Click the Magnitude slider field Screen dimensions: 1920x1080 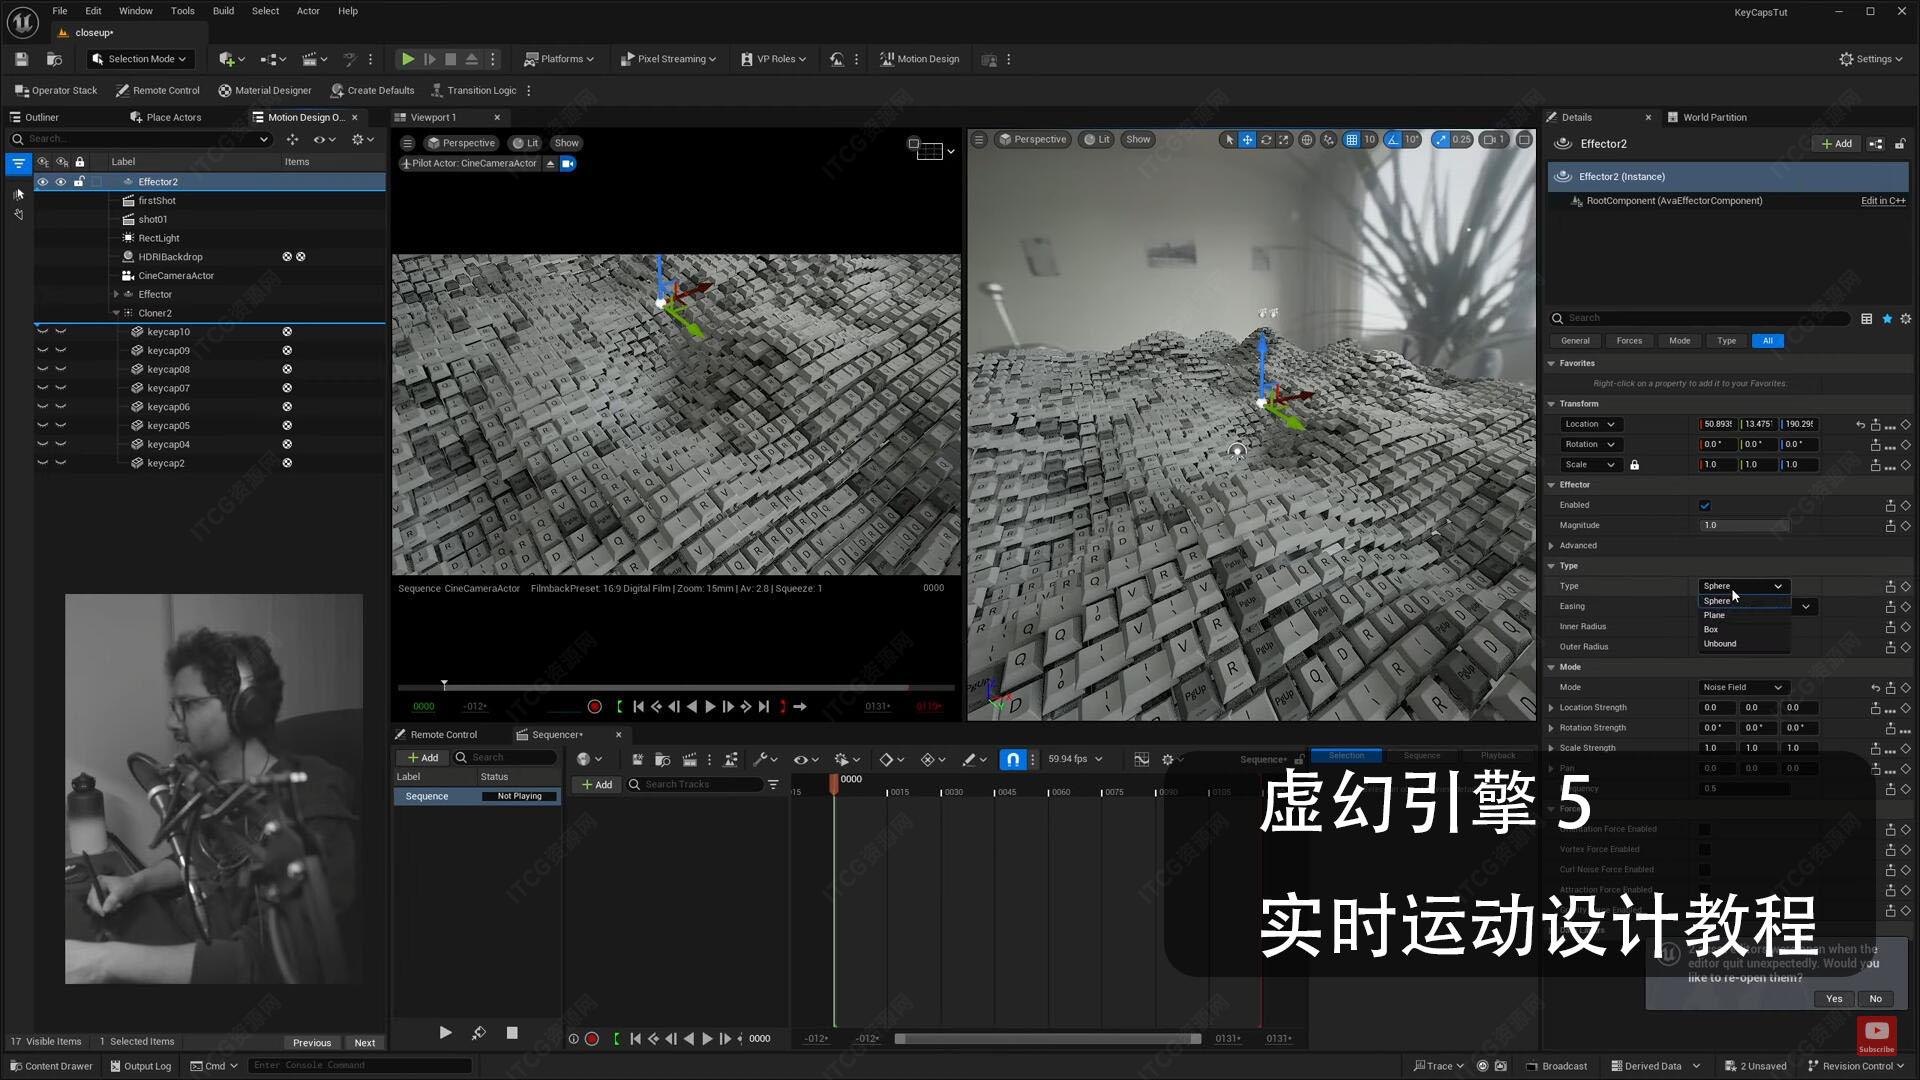tap(1744, 526)
